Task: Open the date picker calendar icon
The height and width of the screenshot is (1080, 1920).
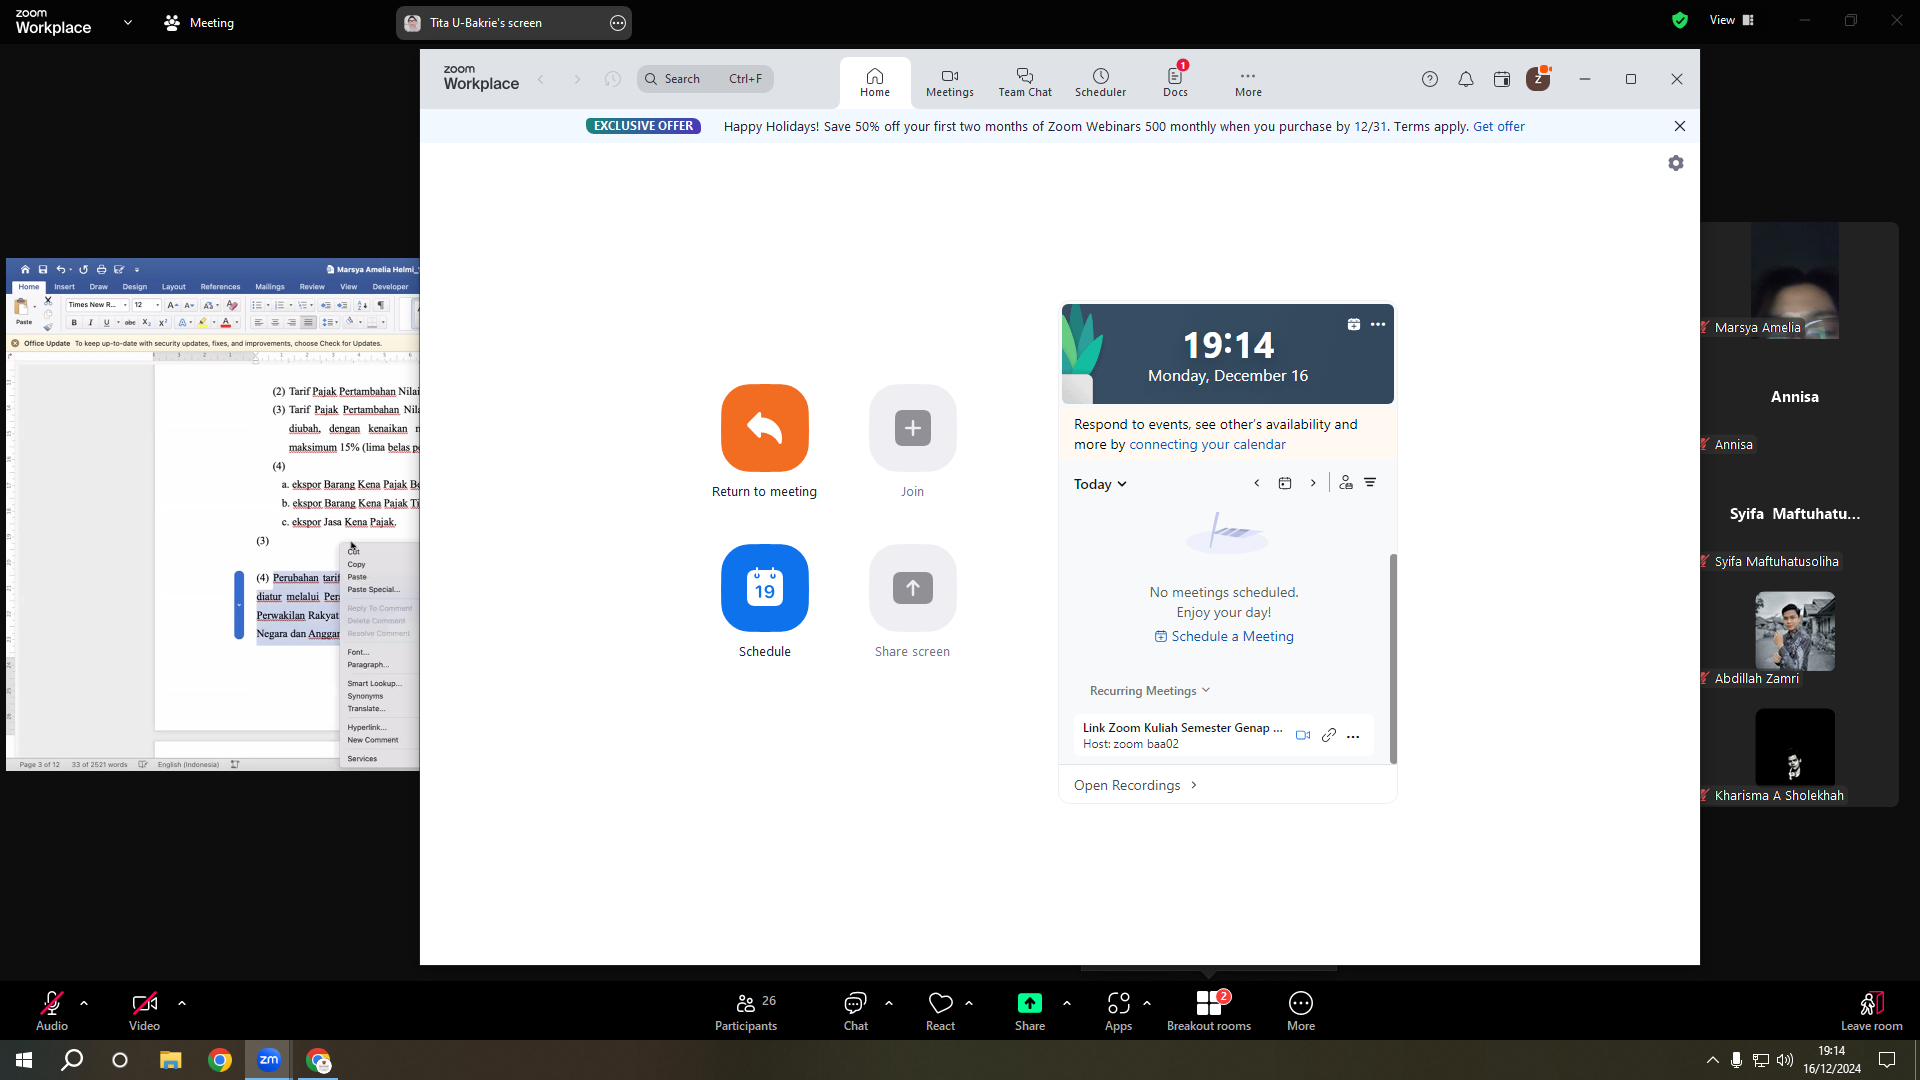Action: click(1285, 483)
